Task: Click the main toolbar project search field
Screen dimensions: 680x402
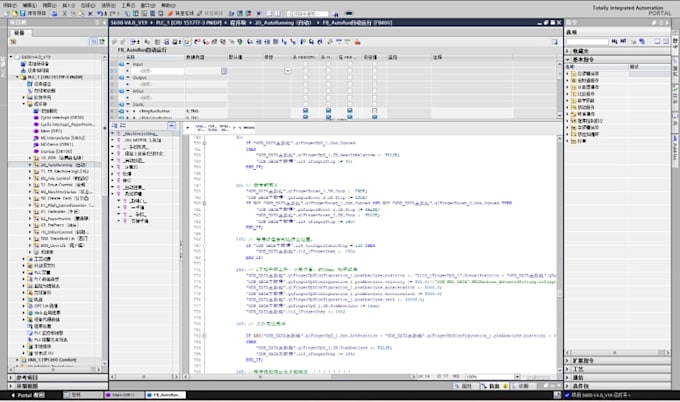Action: pos(307,14)
